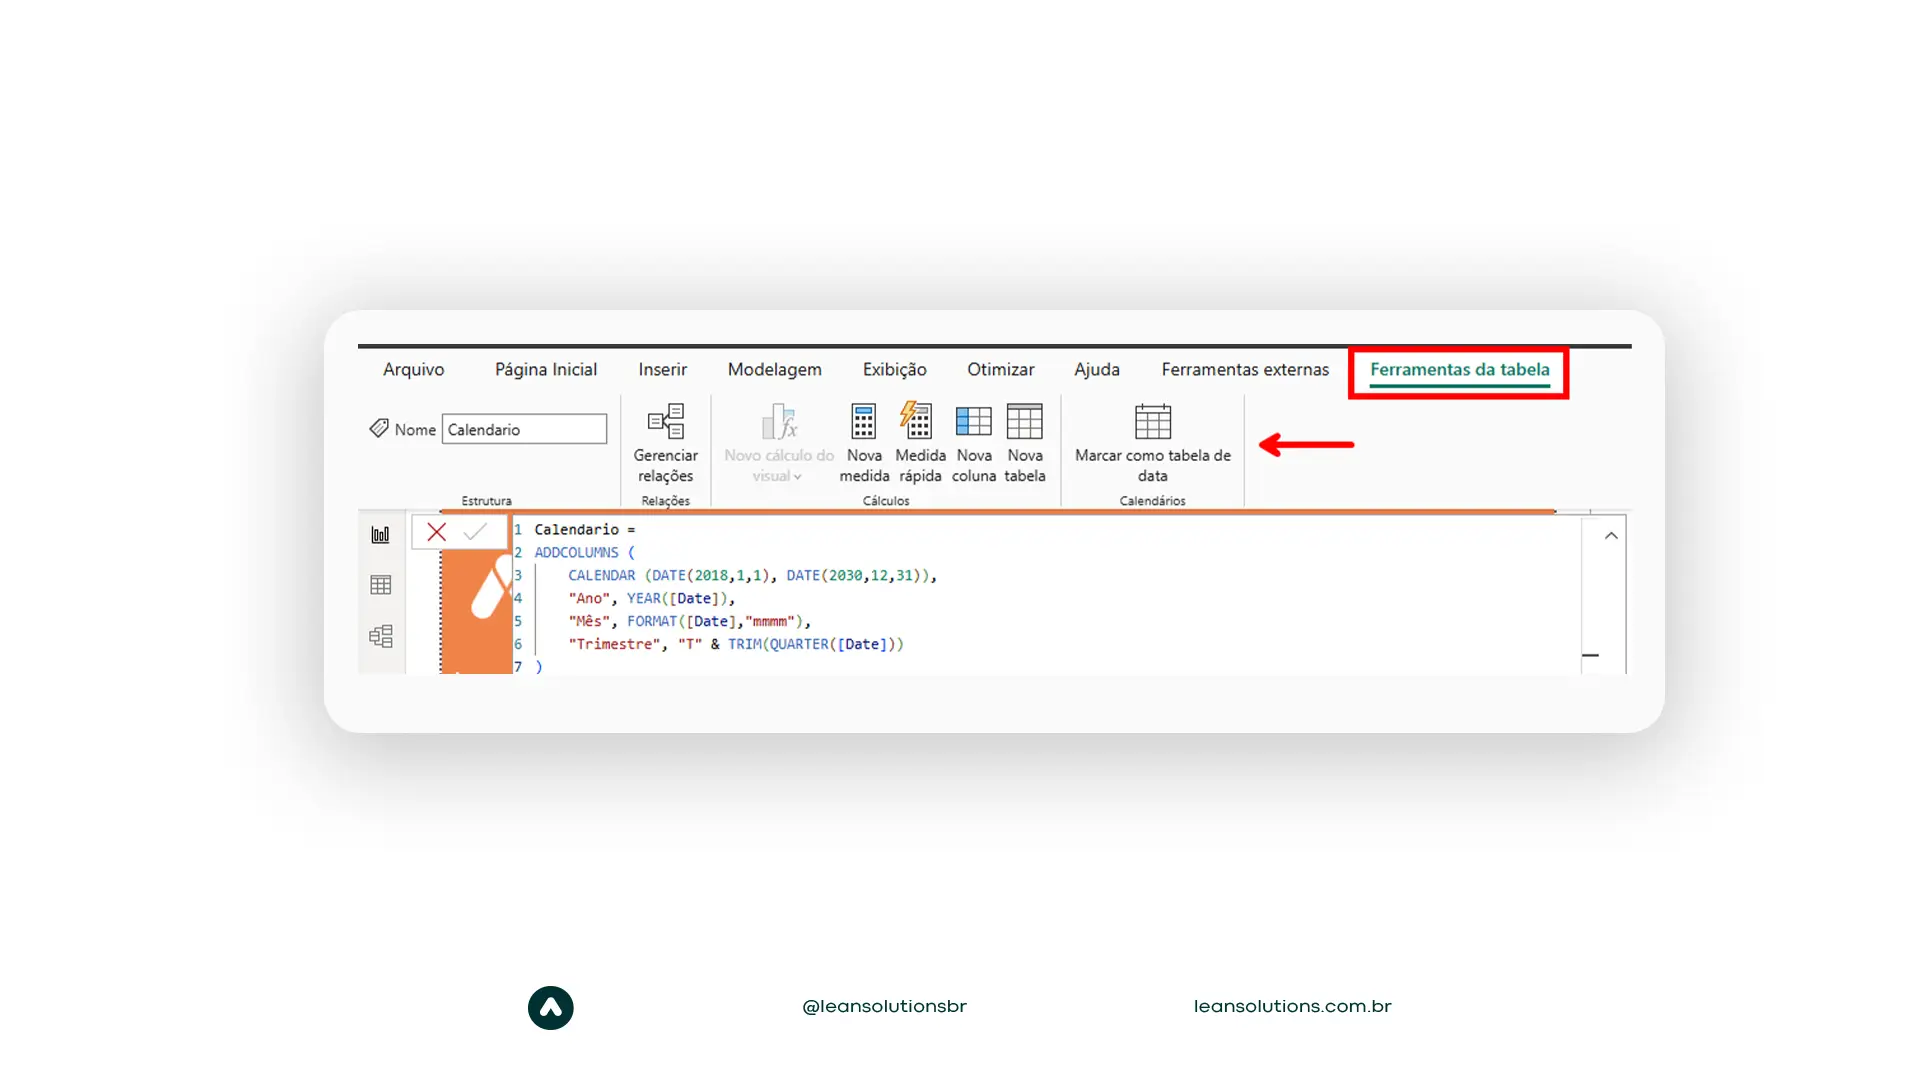Switch to Report view icon

click(380, 535)
